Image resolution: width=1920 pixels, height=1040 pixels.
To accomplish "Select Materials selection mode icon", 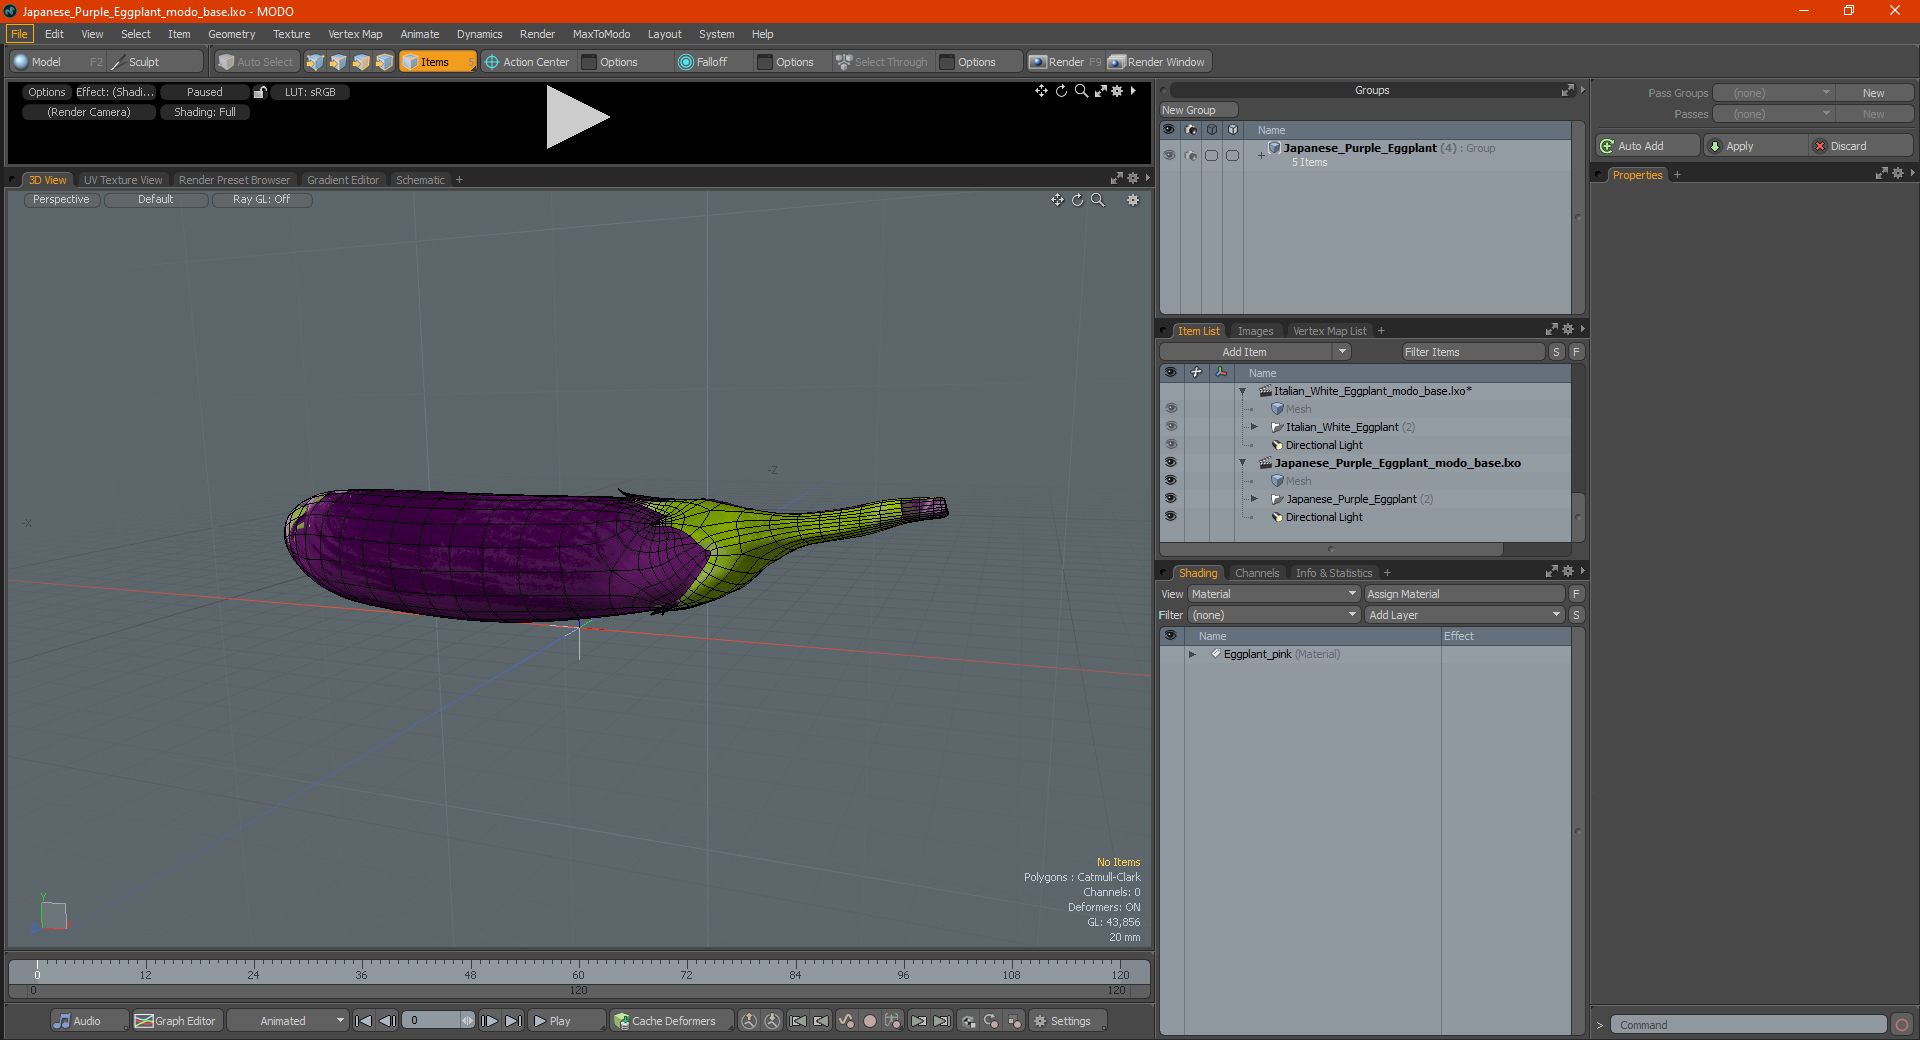I will [384, 62].
